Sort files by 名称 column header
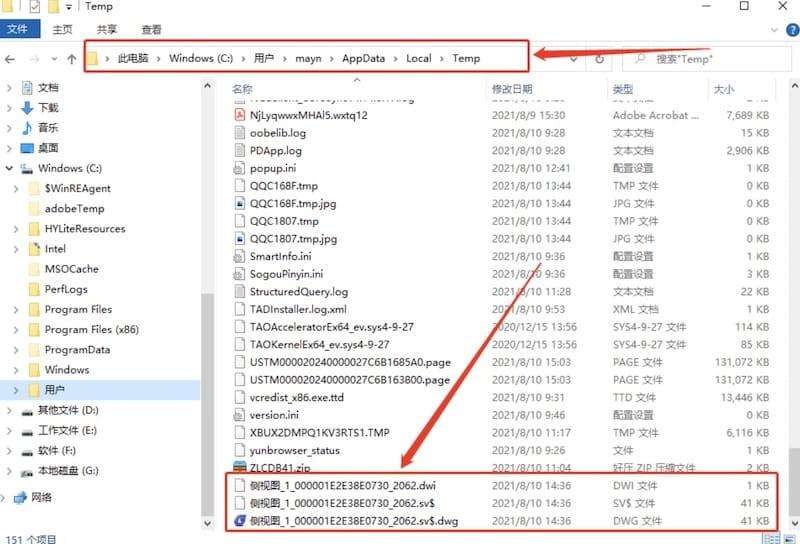800x544 pixels. tap(242, 89)
